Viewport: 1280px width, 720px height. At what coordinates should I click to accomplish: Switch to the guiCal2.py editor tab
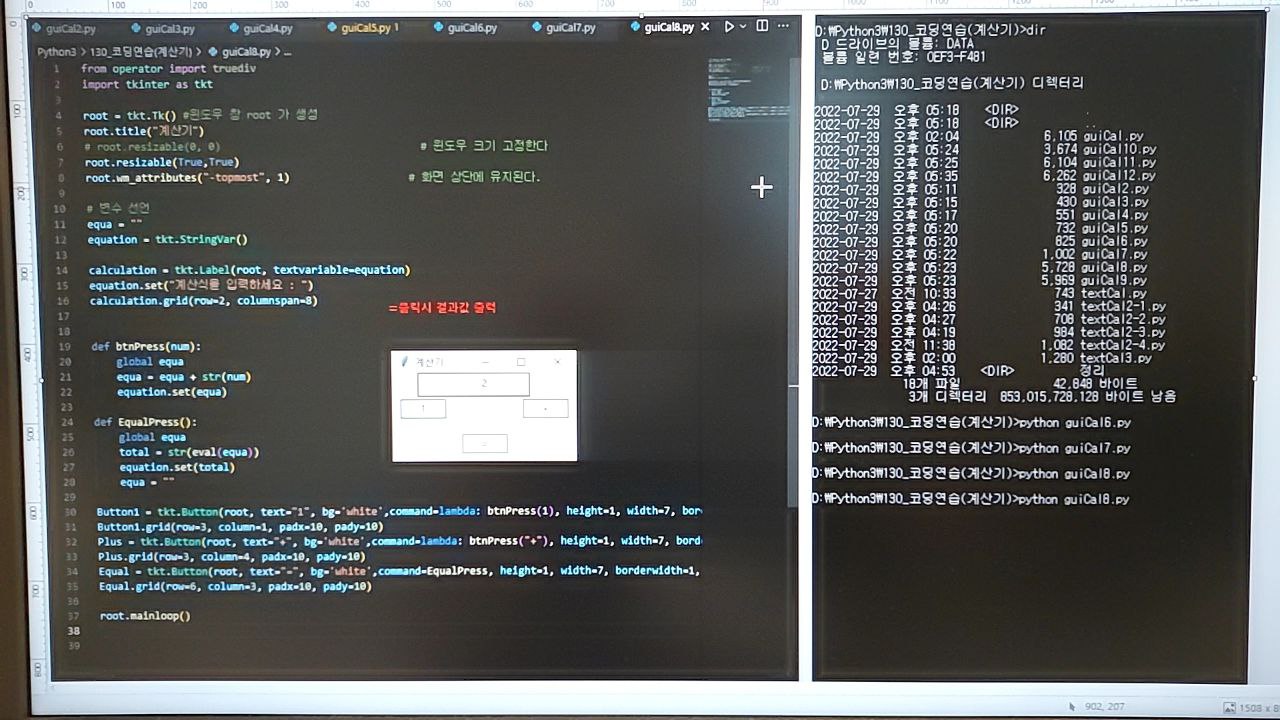tap(63, 29)
